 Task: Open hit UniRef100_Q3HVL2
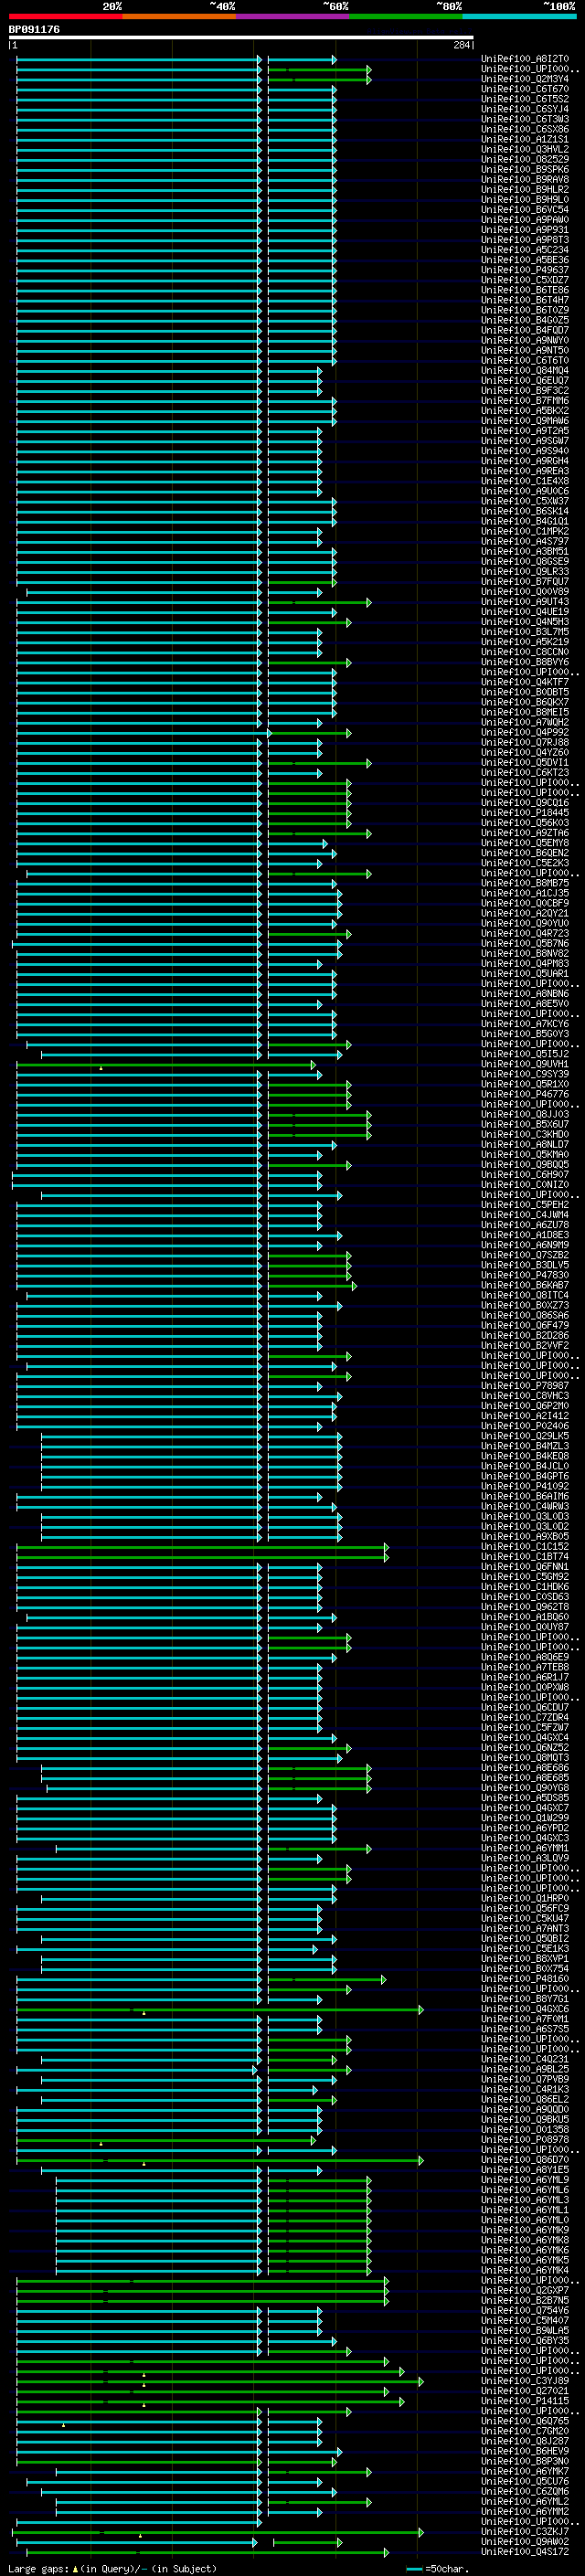tap(525, 149)
